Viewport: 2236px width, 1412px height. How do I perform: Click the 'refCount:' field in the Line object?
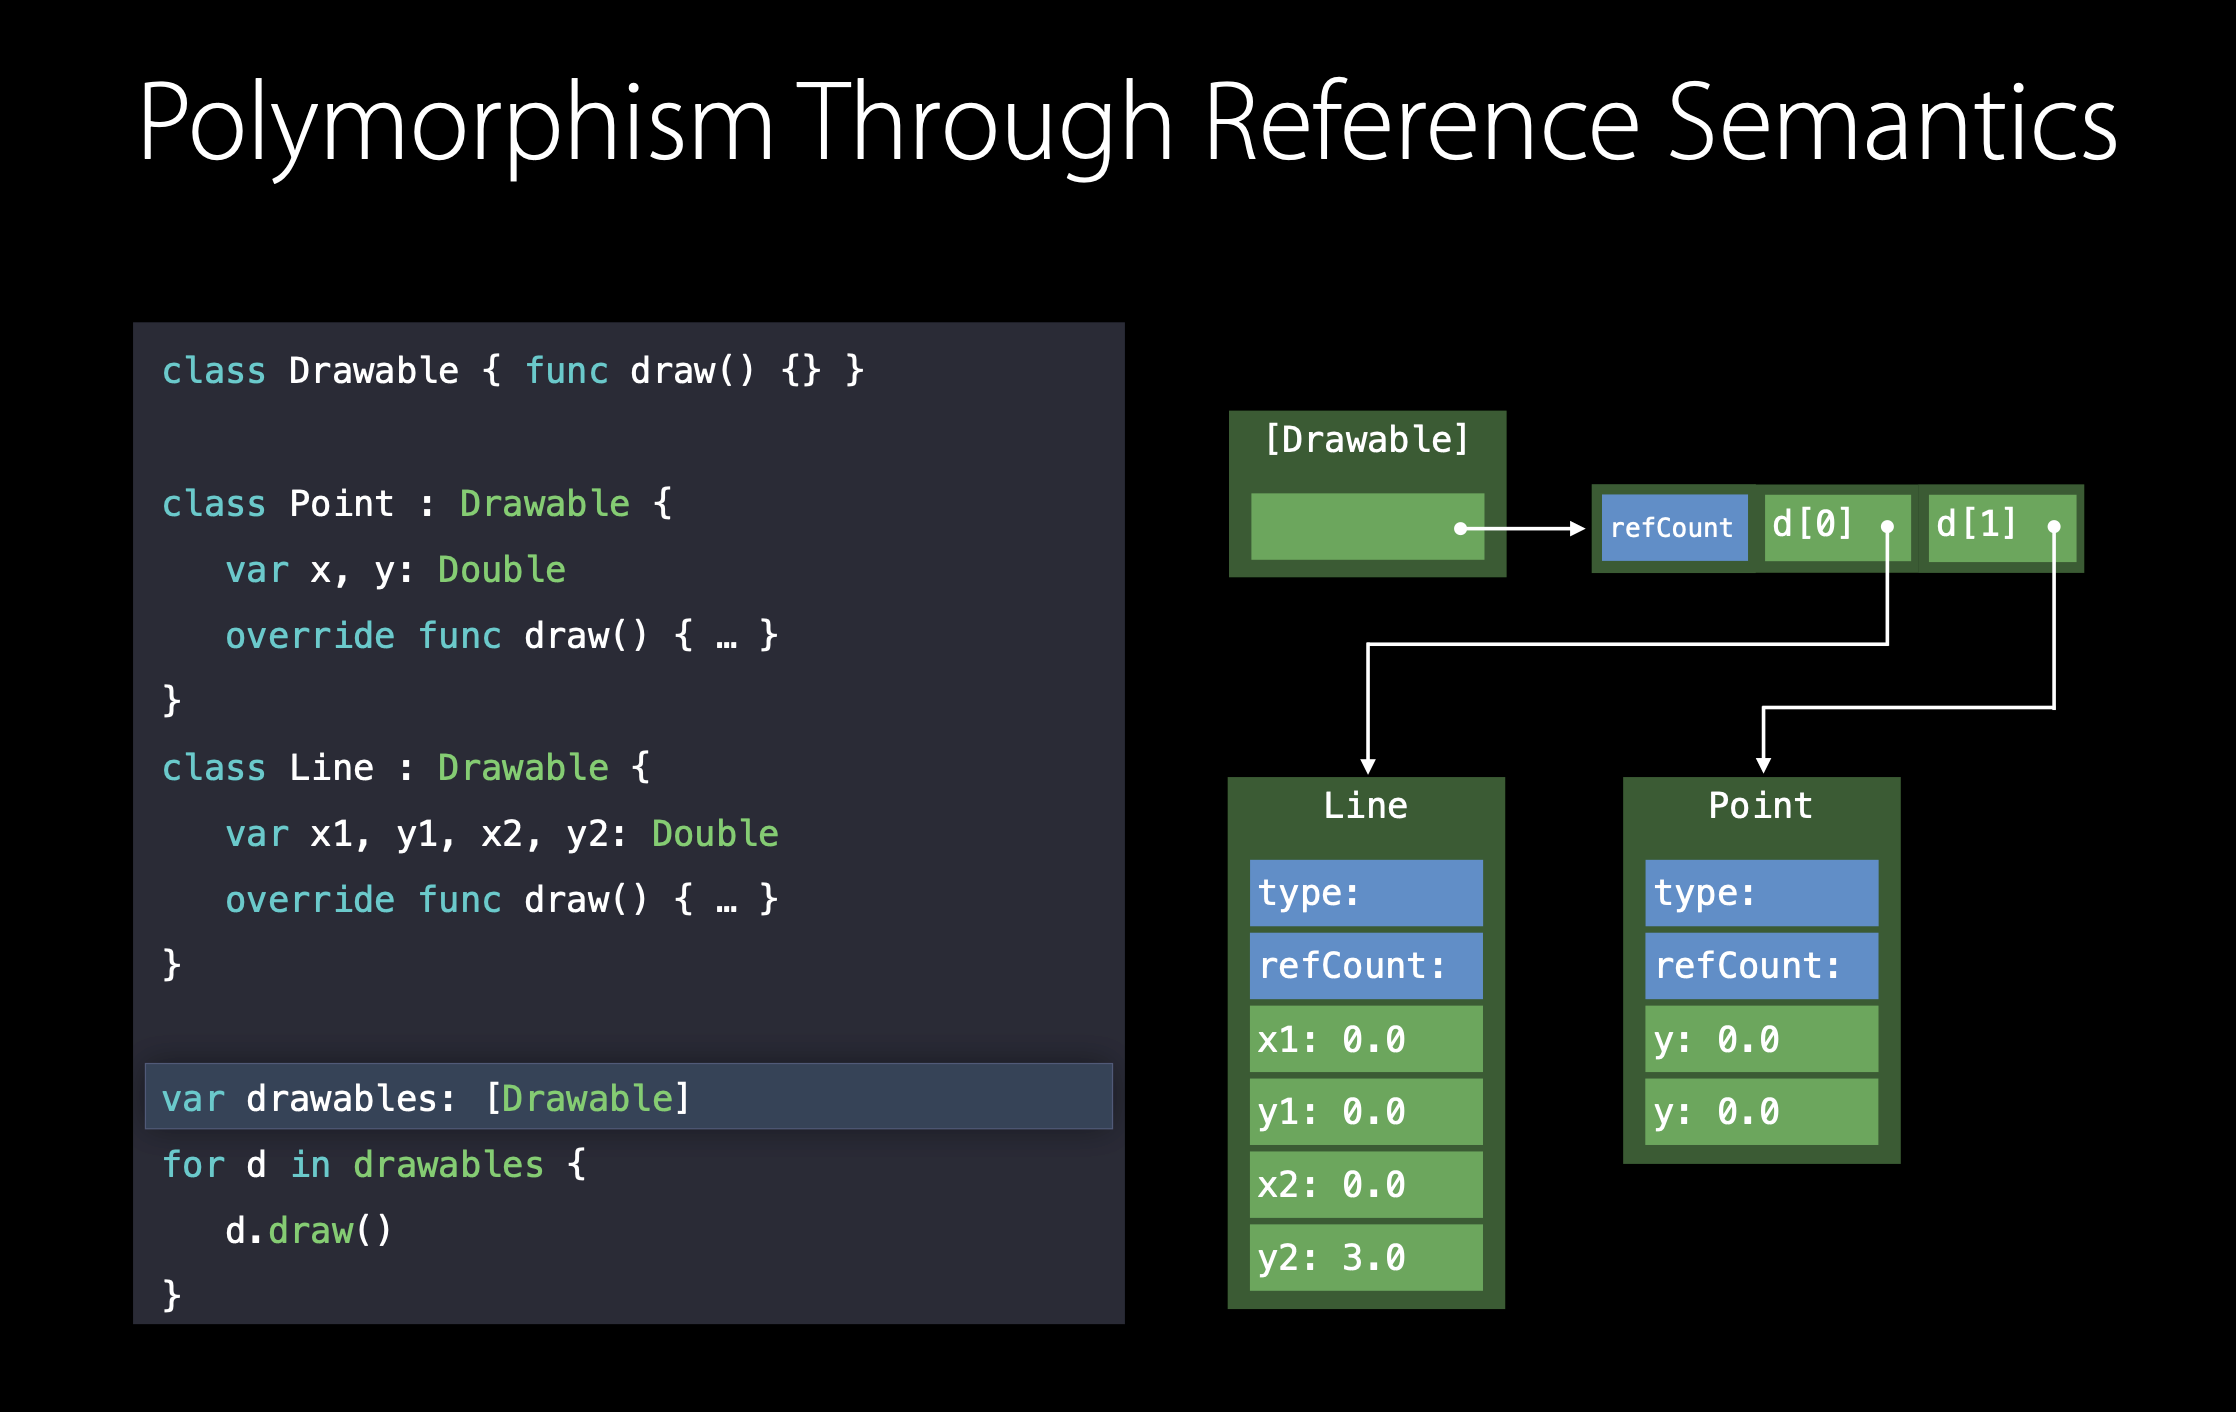coord(1365,965)
